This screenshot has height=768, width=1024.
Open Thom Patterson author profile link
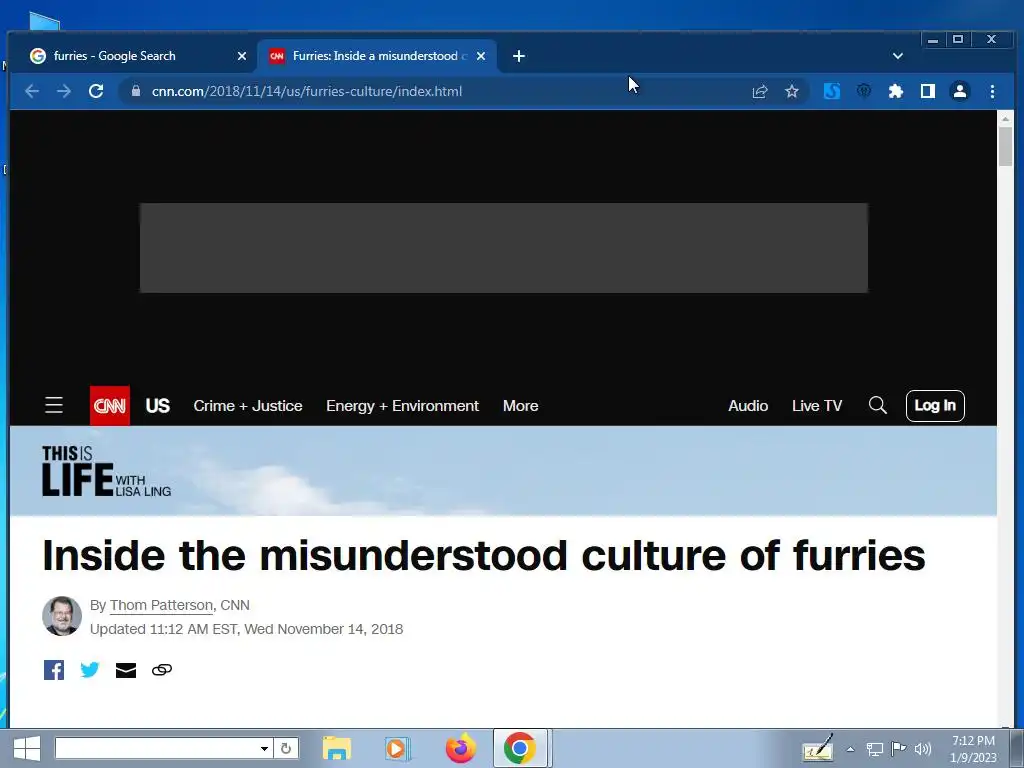tap(161, 605)
